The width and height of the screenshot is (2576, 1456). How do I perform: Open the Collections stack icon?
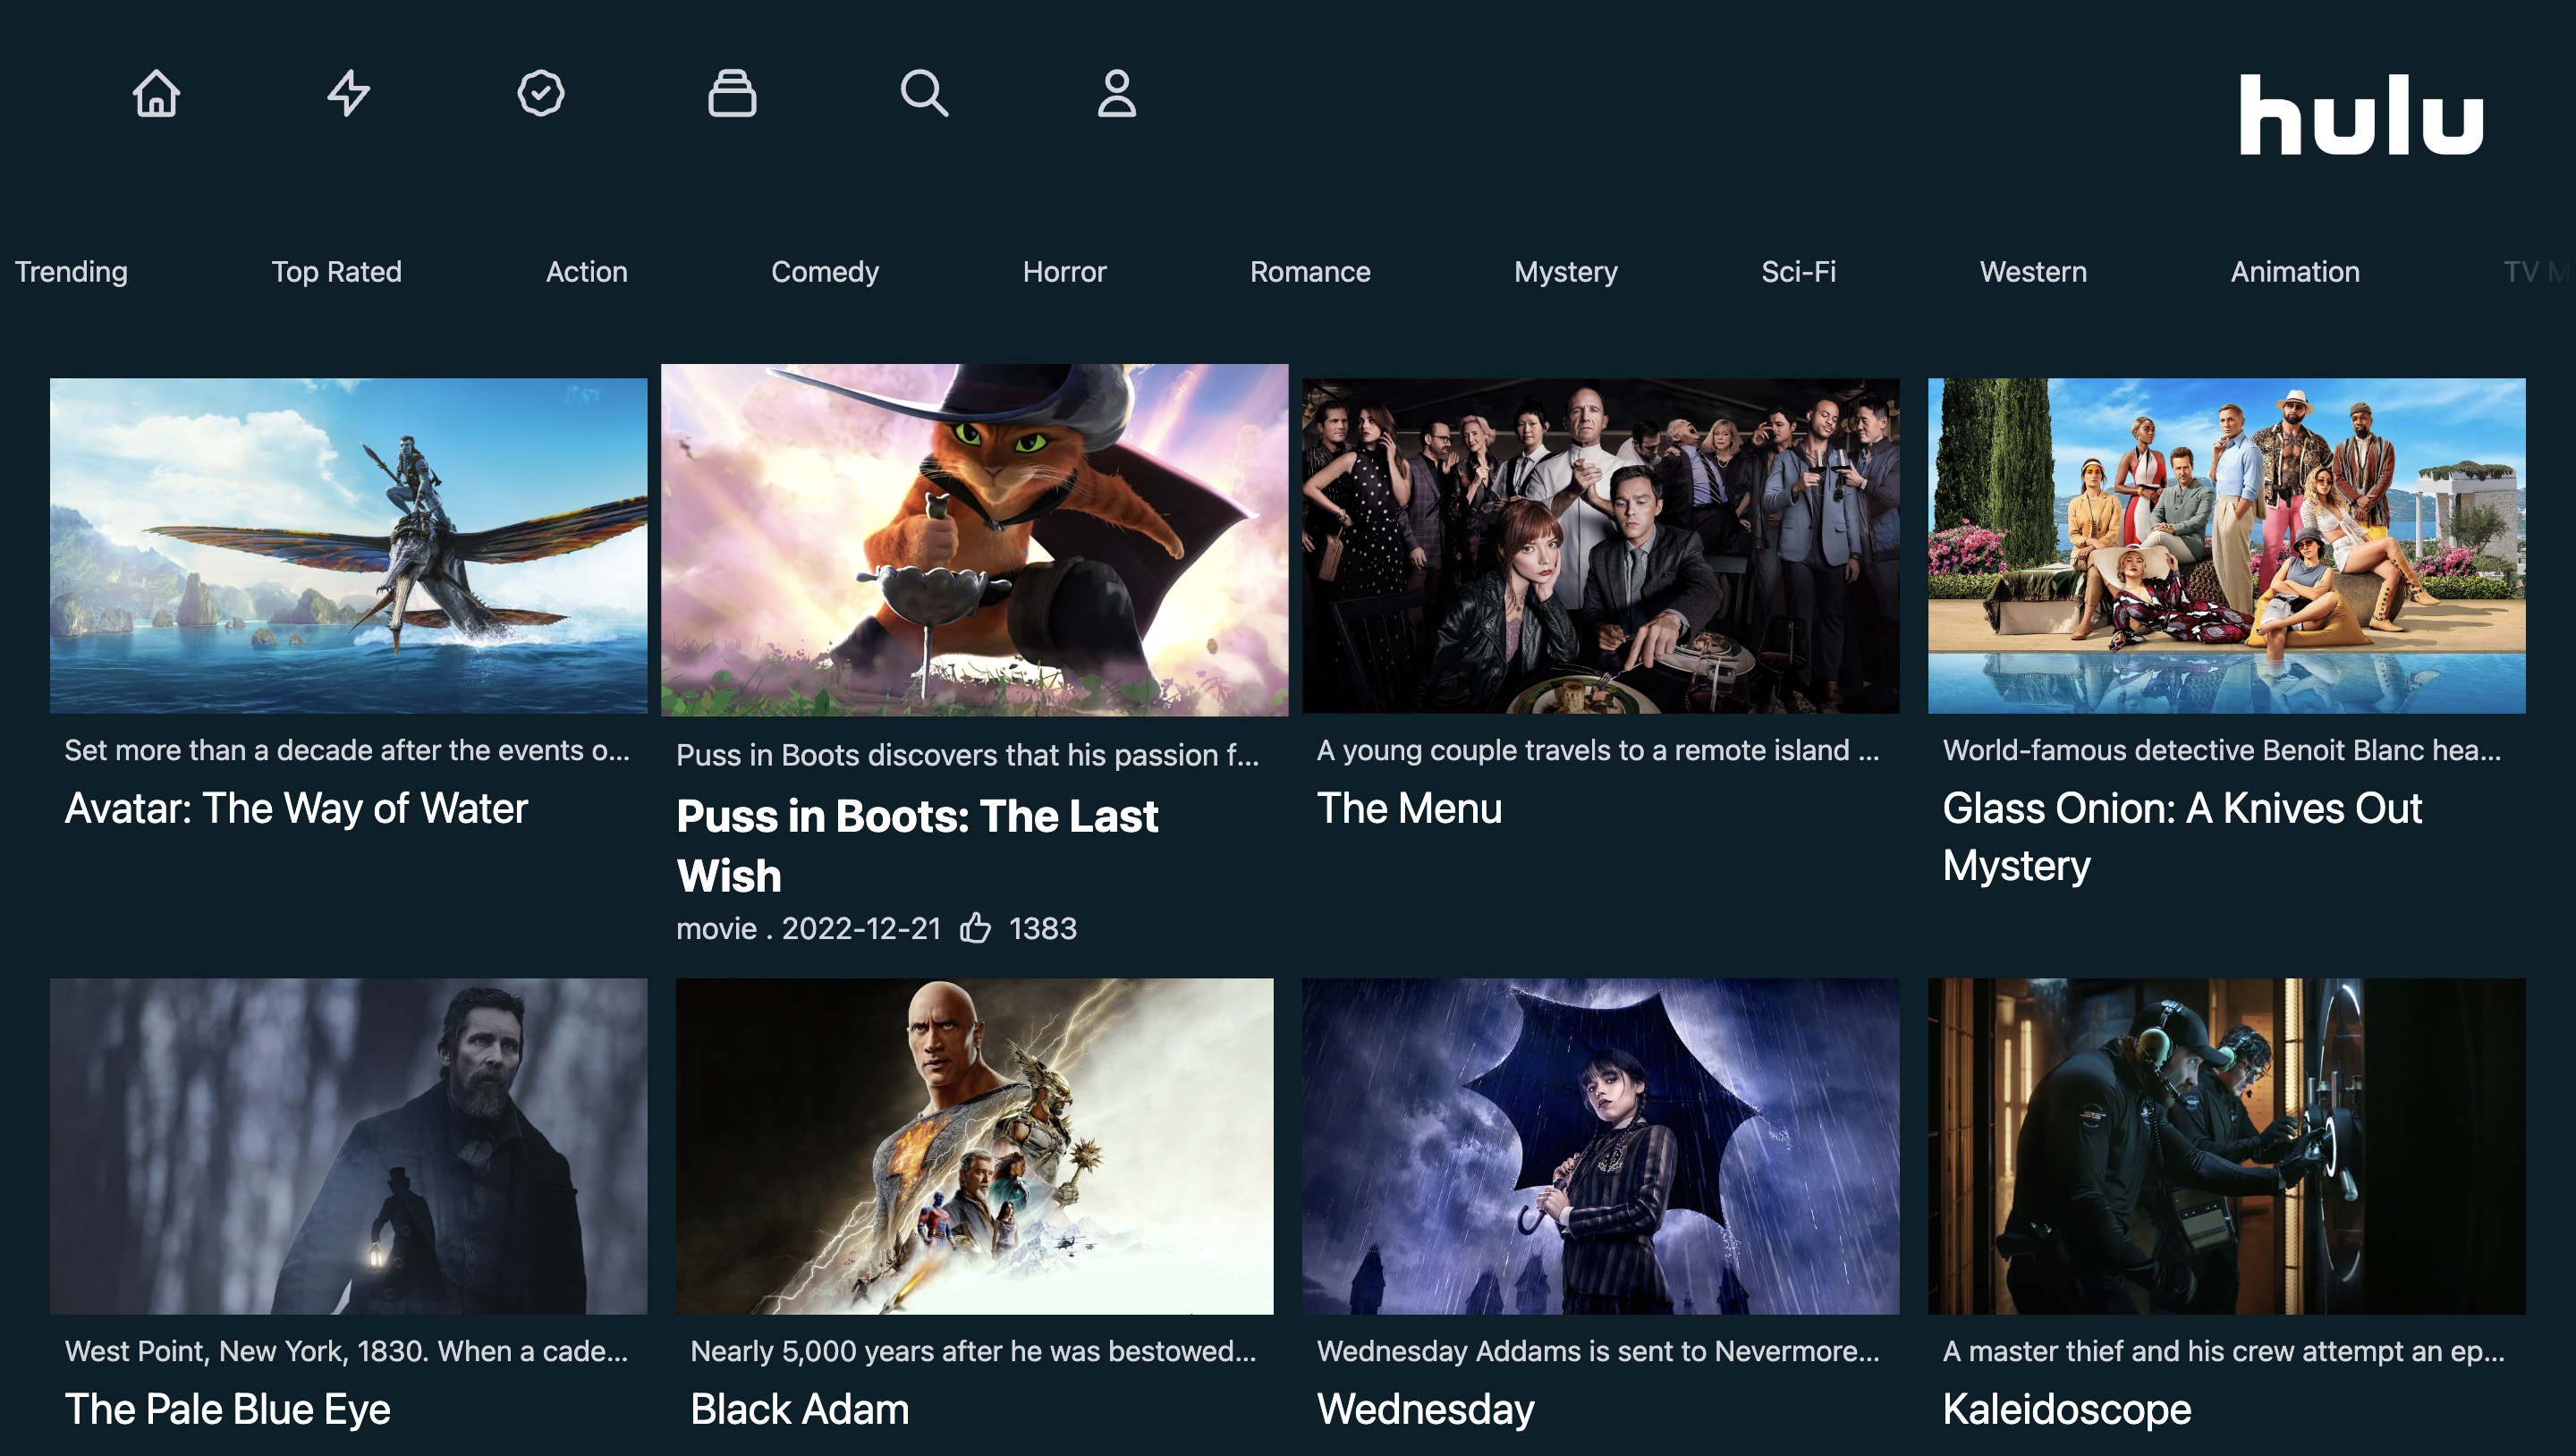click(732, 93)
